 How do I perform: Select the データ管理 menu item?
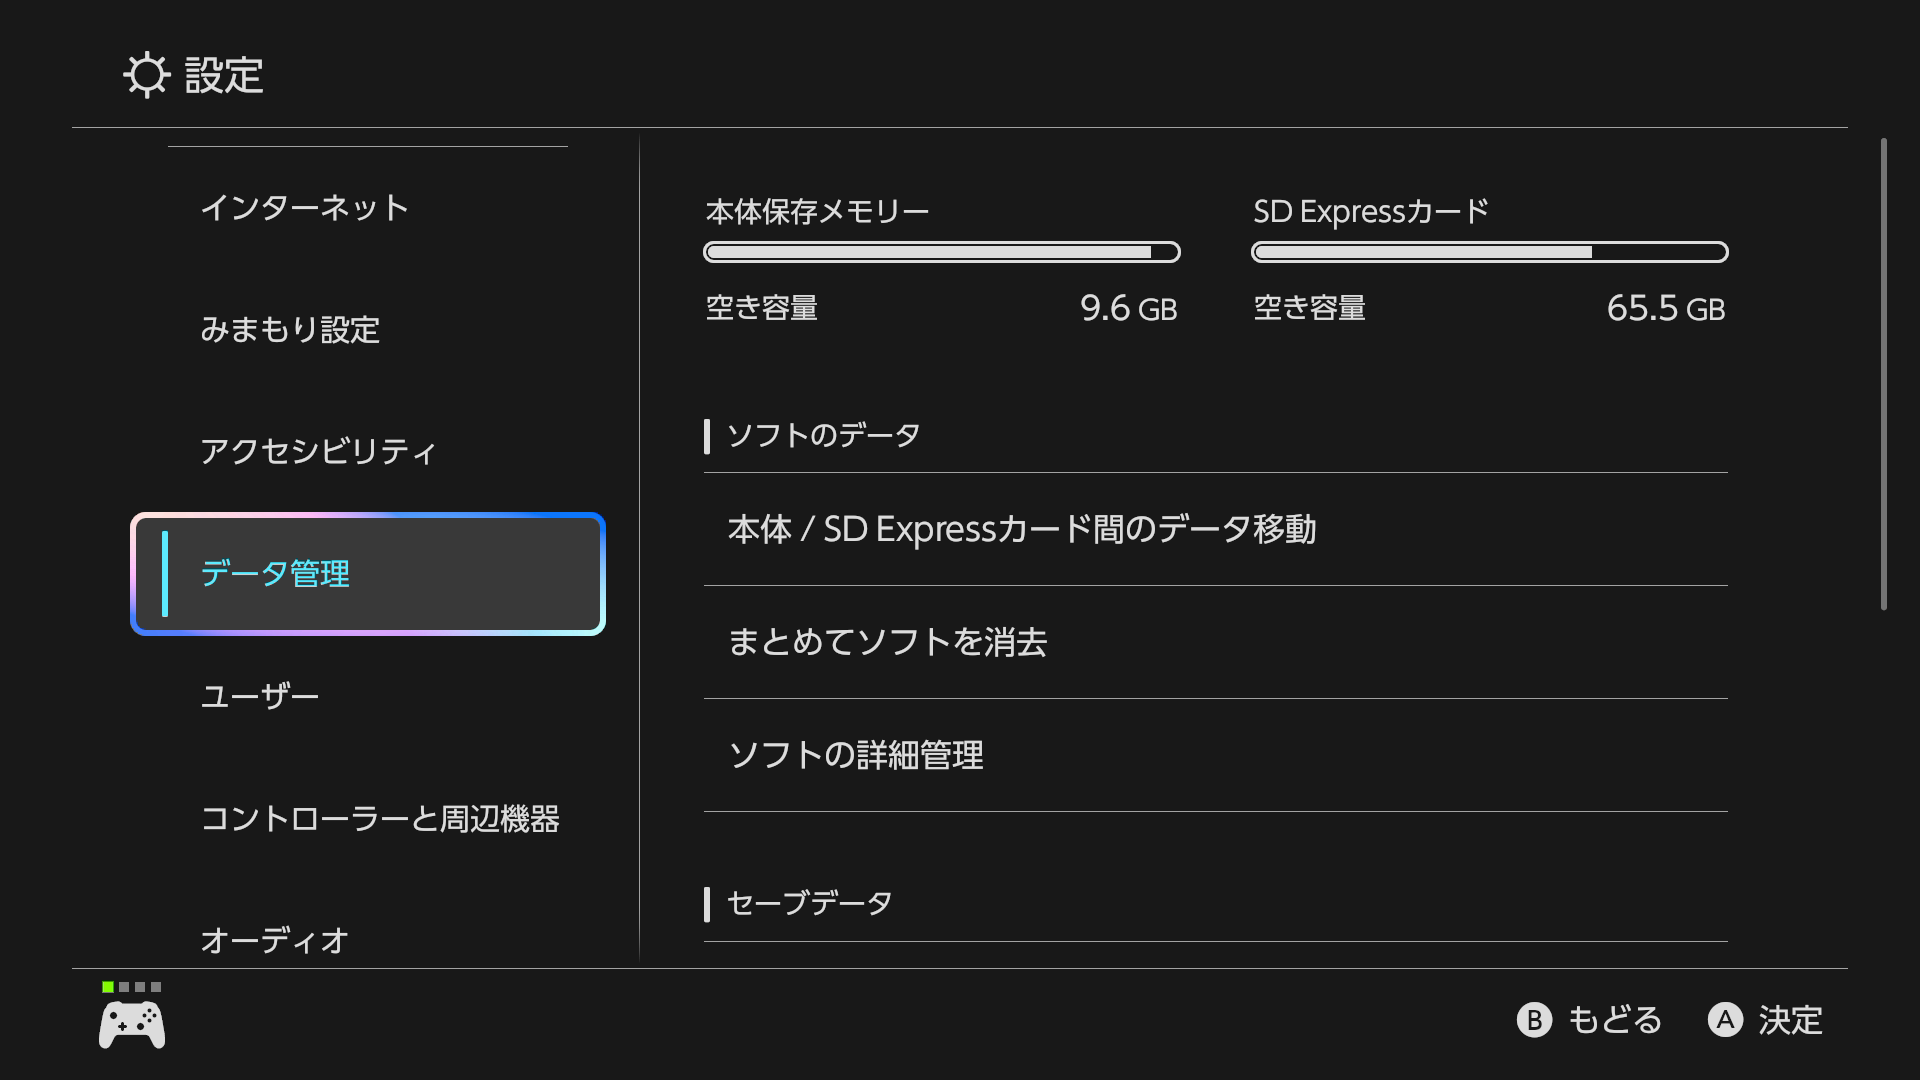pyautogui.click(x=368, y=574)
